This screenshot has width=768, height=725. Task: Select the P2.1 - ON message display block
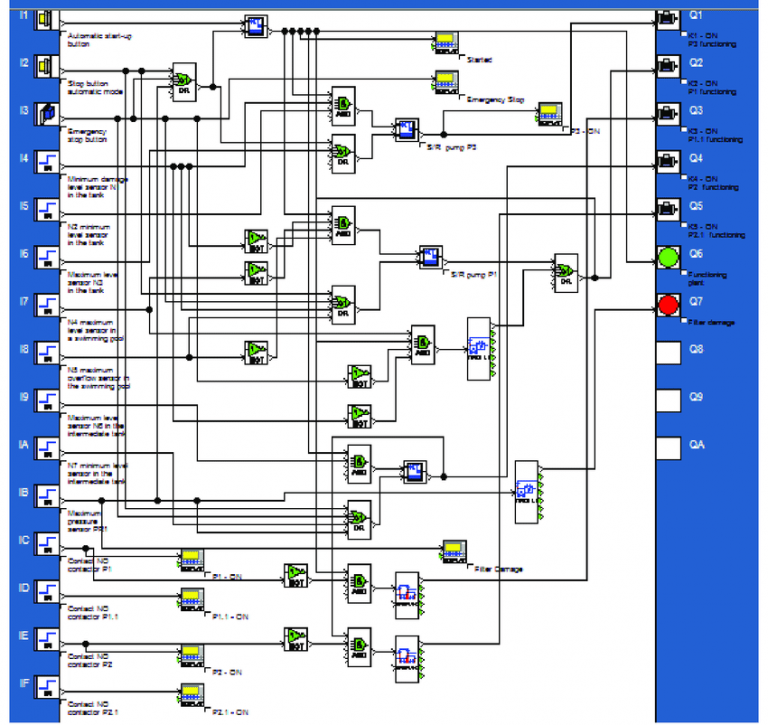click(191, 693)
